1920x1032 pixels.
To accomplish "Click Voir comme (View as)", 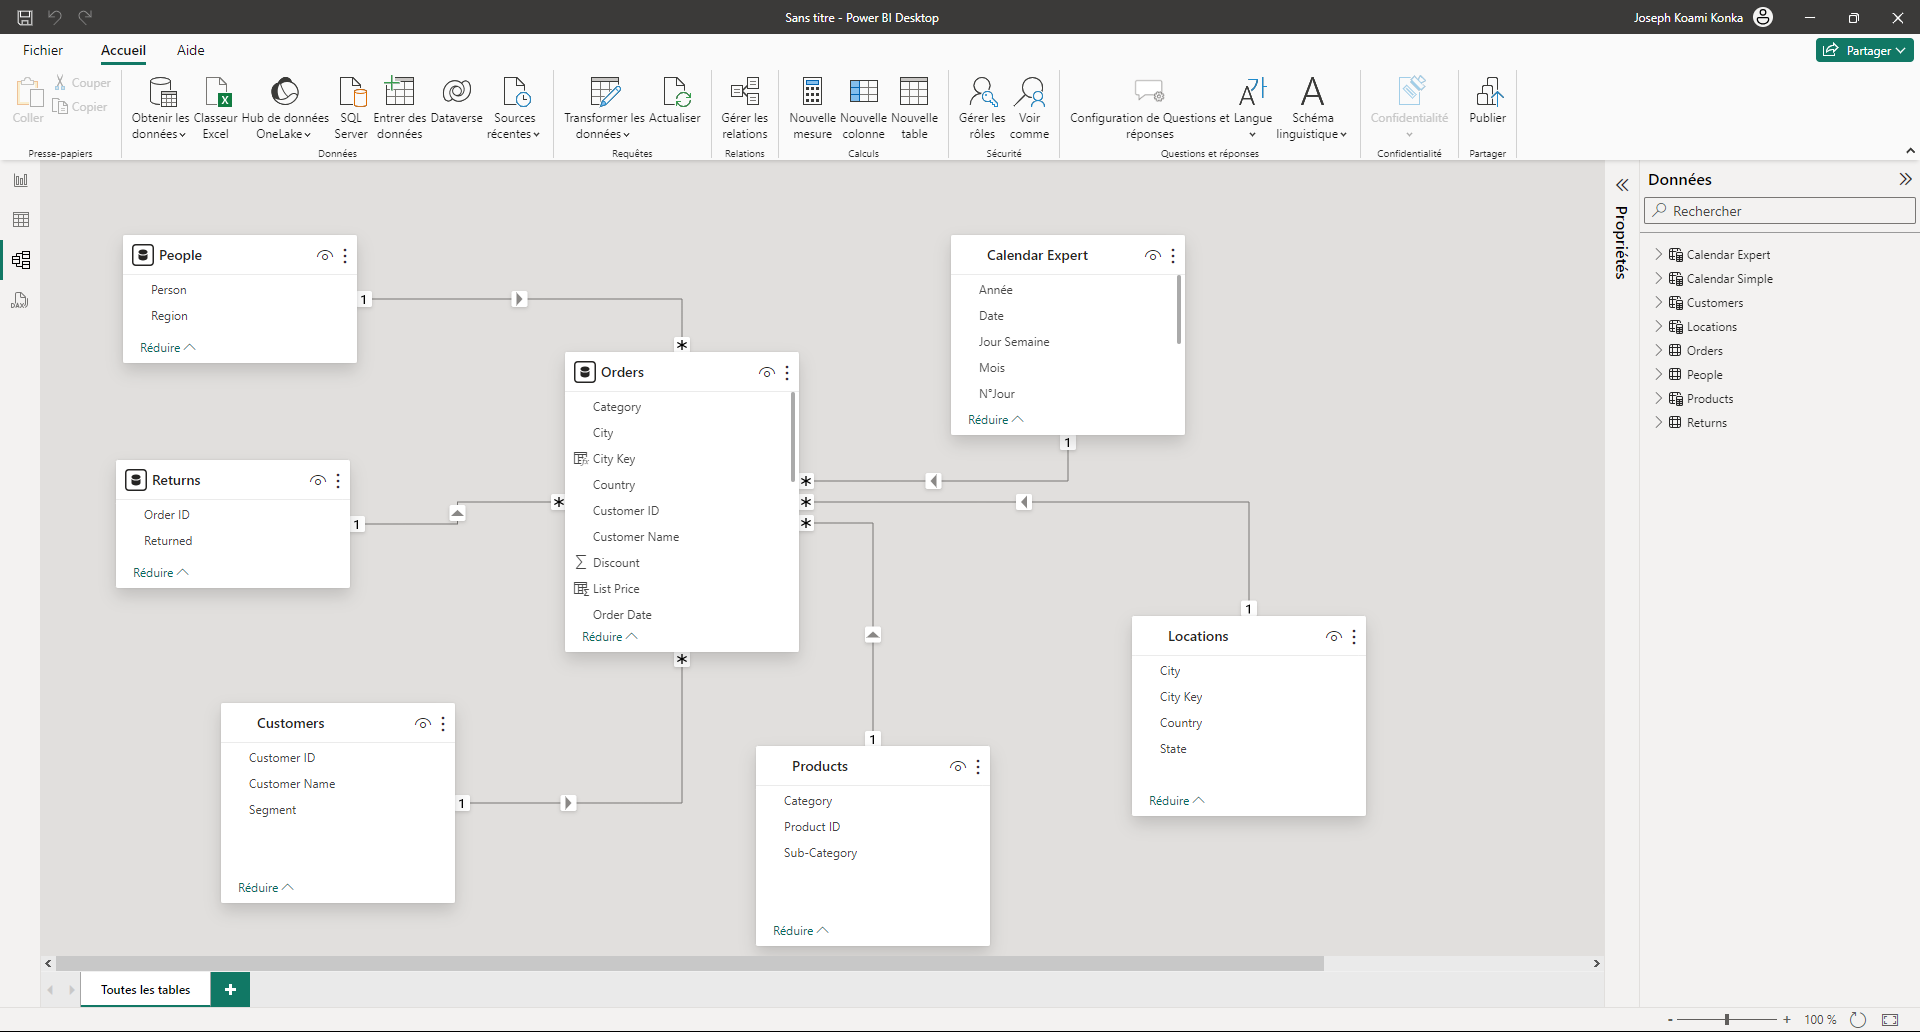I will click(x=1029, y=107).
